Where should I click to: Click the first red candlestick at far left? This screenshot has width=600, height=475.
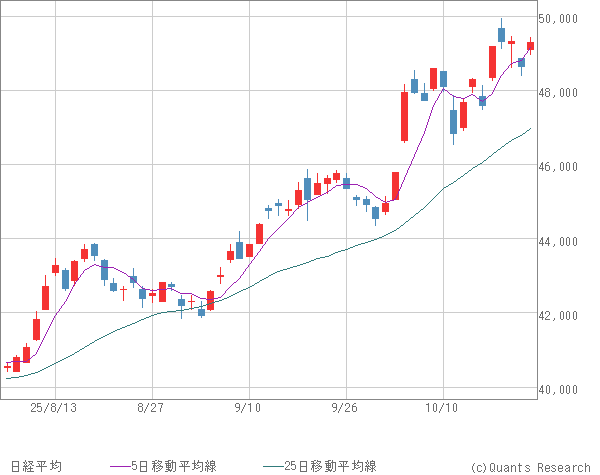pyautogui.click(x=8, y=367)
